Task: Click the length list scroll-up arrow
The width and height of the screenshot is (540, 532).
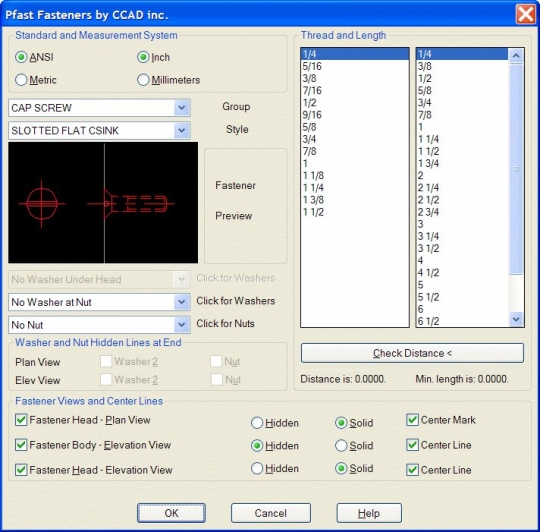Action: [516, 56]
